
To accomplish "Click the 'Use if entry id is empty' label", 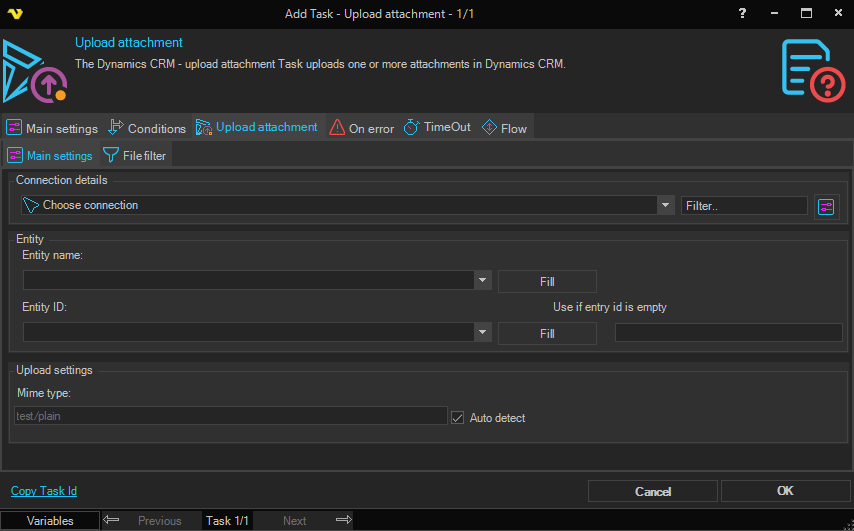I will click(x=609, y=307).
